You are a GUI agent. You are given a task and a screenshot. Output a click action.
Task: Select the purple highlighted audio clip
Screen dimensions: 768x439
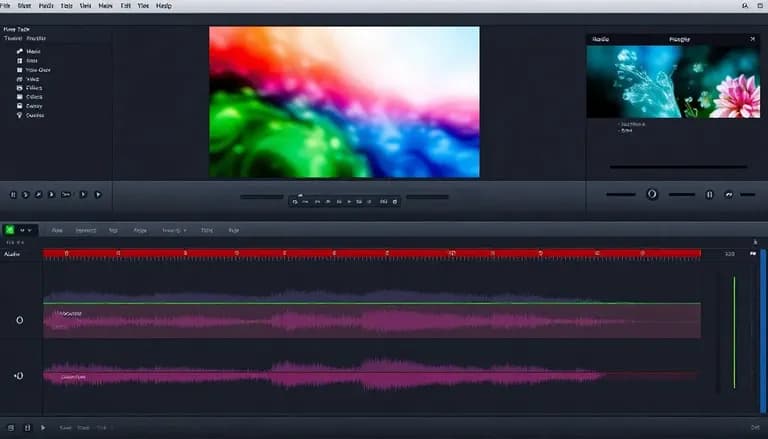(x=372, y=321)
